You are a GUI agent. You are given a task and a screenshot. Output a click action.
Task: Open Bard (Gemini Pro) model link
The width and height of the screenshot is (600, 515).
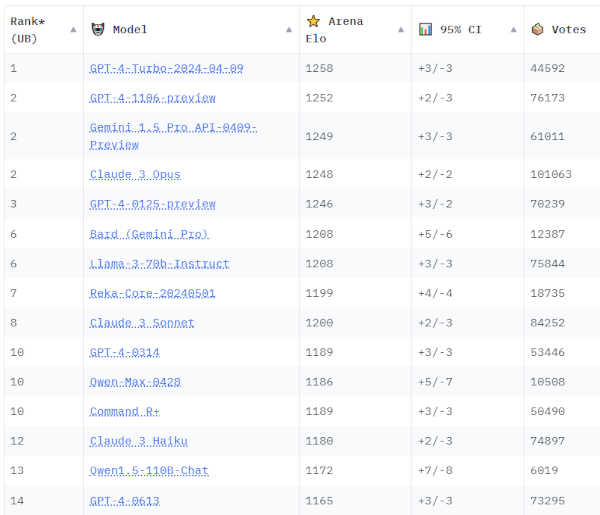click(x=149, y=234)
